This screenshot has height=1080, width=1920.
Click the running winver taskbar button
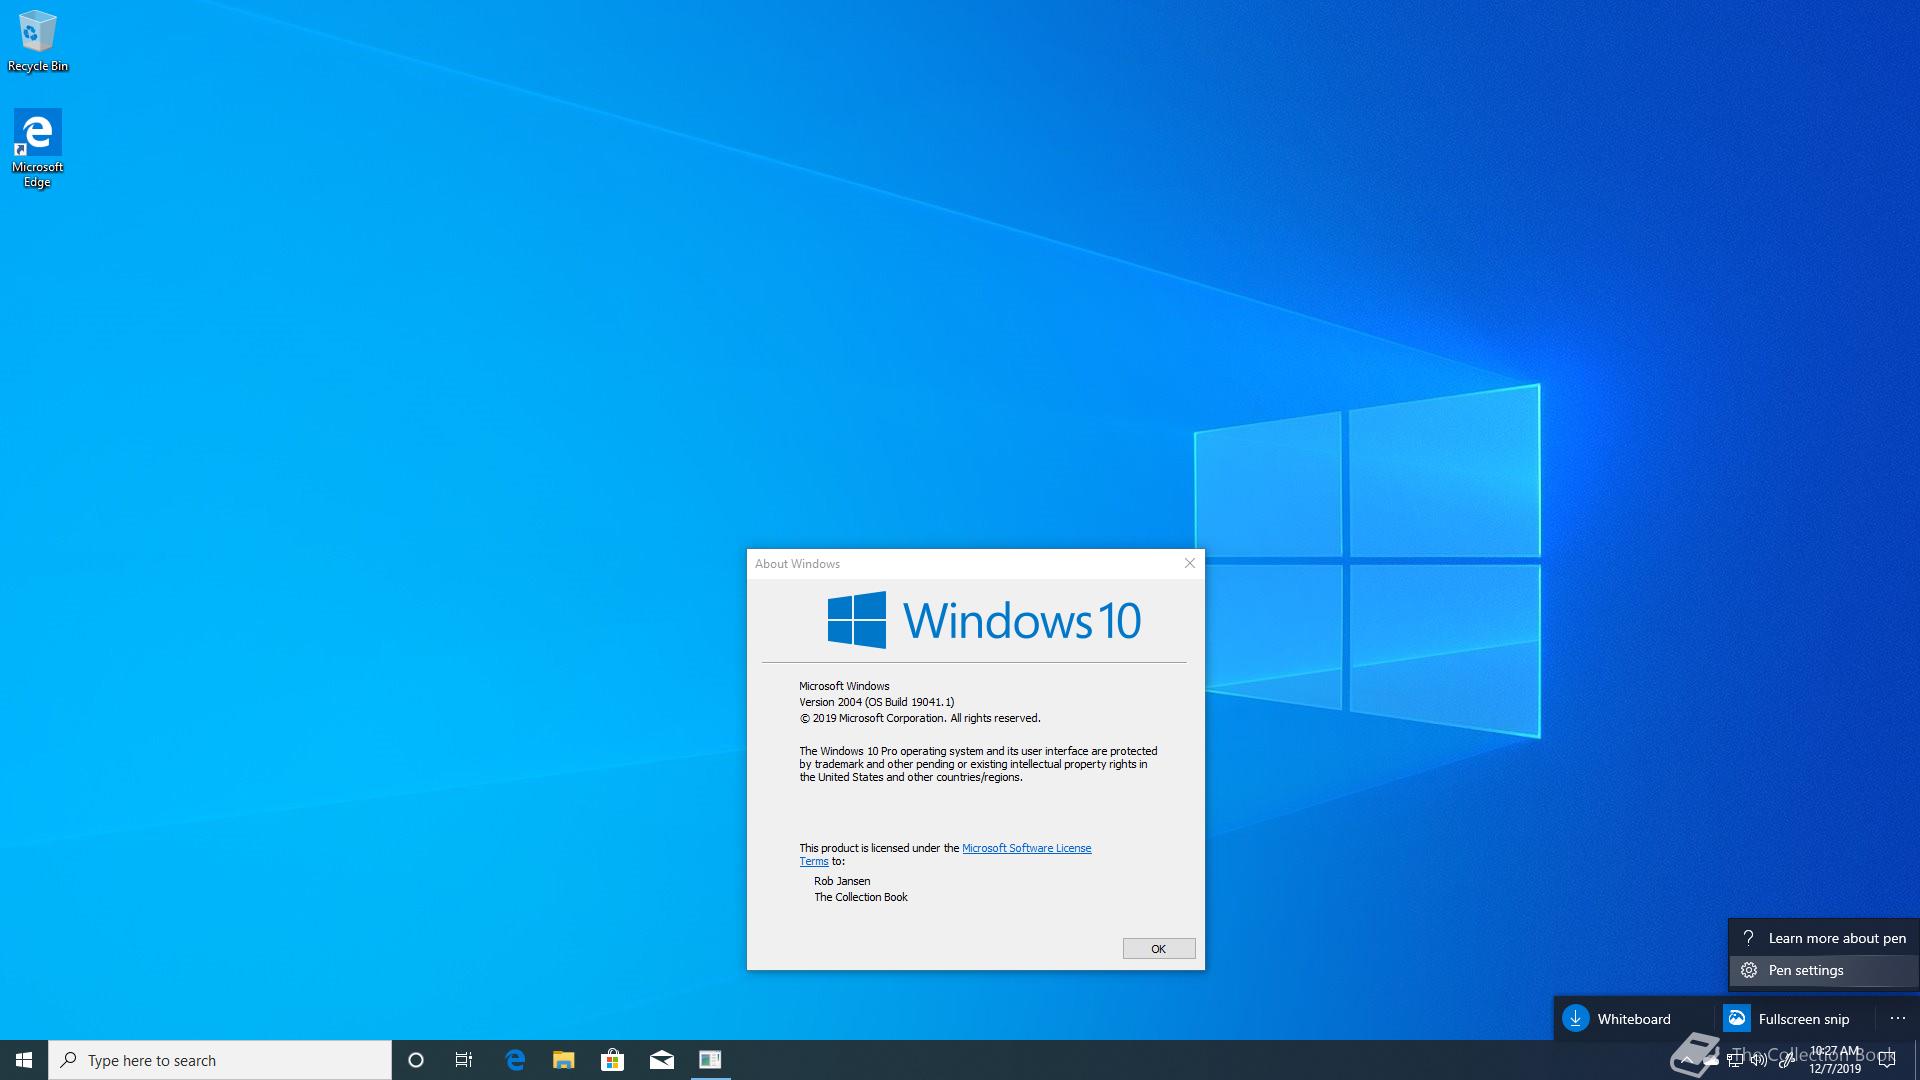710,1060
